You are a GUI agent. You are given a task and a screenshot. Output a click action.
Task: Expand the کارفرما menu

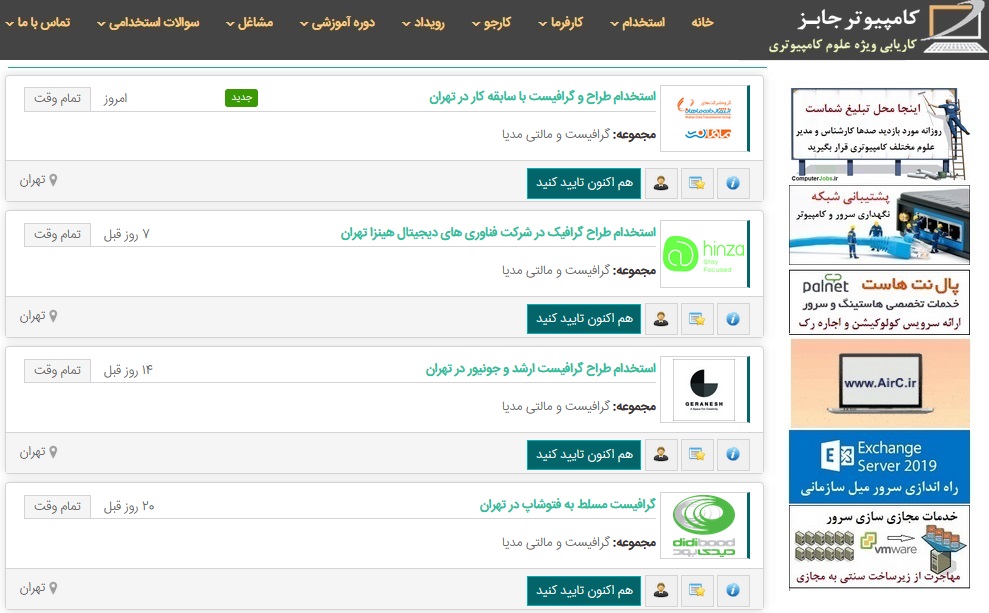coord(561,23)
